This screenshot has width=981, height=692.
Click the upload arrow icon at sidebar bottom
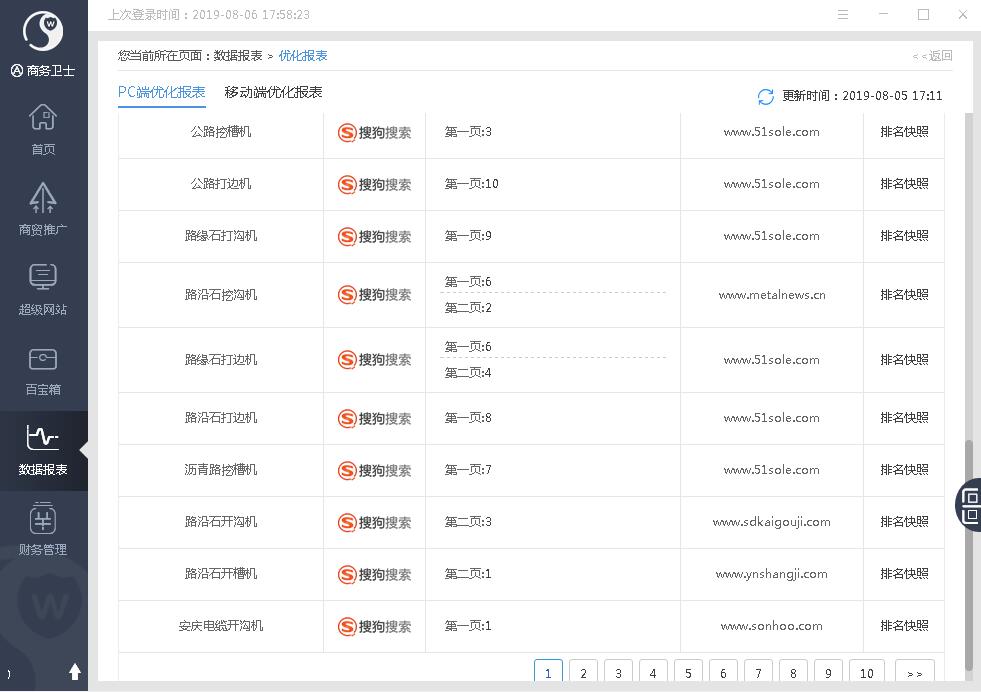pyautogui.click(x=74, y=672)
